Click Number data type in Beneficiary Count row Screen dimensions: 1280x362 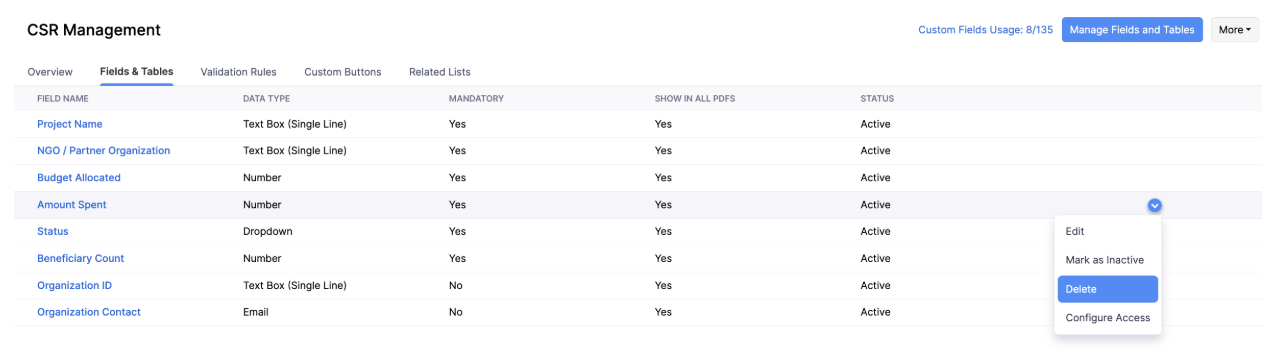pyautogui.click(x=262, y=258)
